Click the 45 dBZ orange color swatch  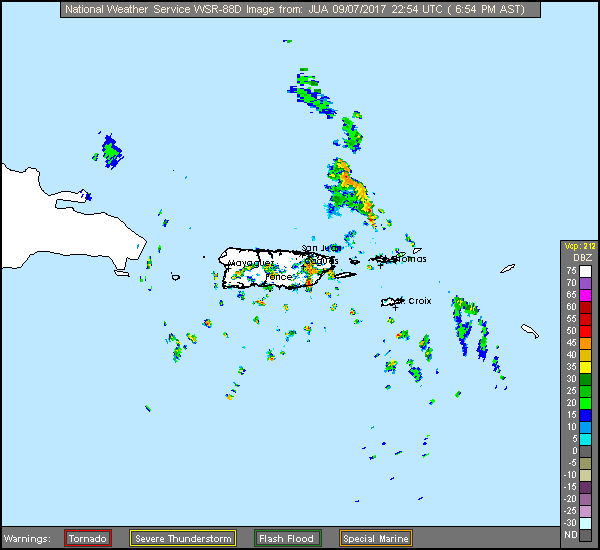coord(585,343)
